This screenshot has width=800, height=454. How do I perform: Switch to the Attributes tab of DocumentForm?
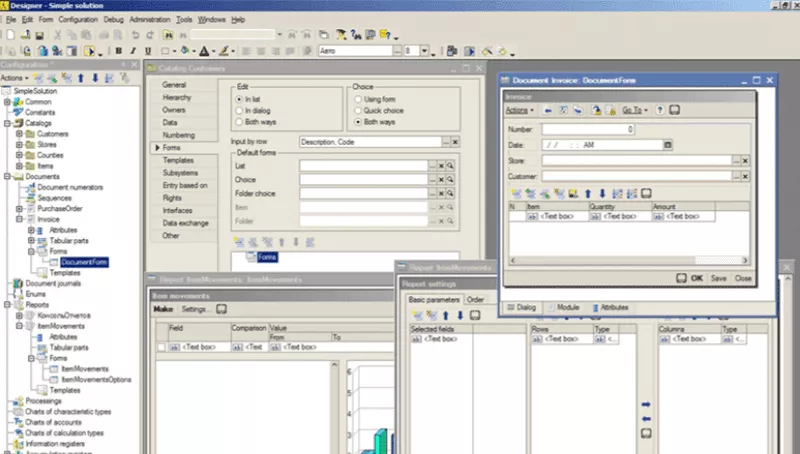click(x=610, y=307)
